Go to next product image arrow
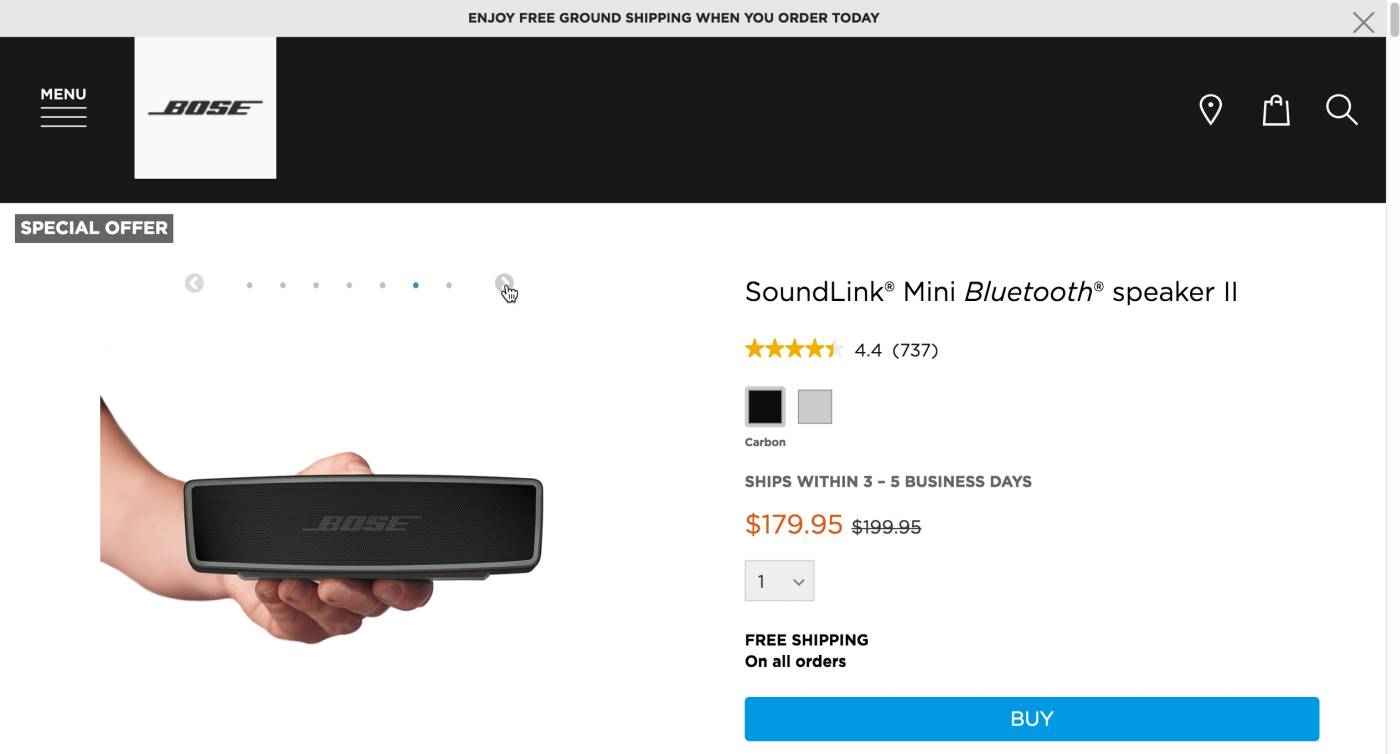 (504, 284)
